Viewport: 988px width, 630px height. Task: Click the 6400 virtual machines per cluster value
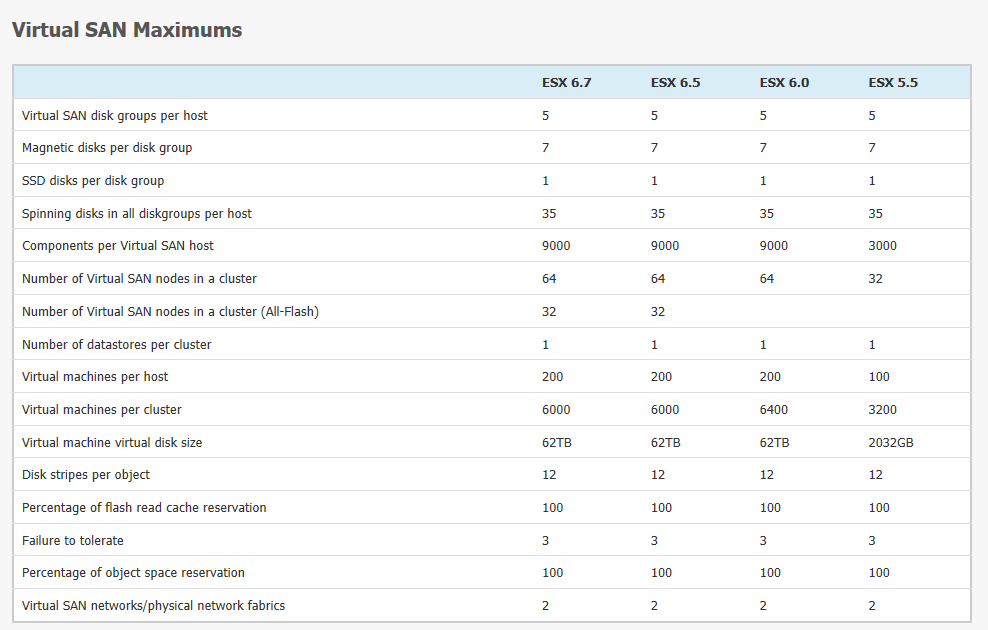(774, 410)
